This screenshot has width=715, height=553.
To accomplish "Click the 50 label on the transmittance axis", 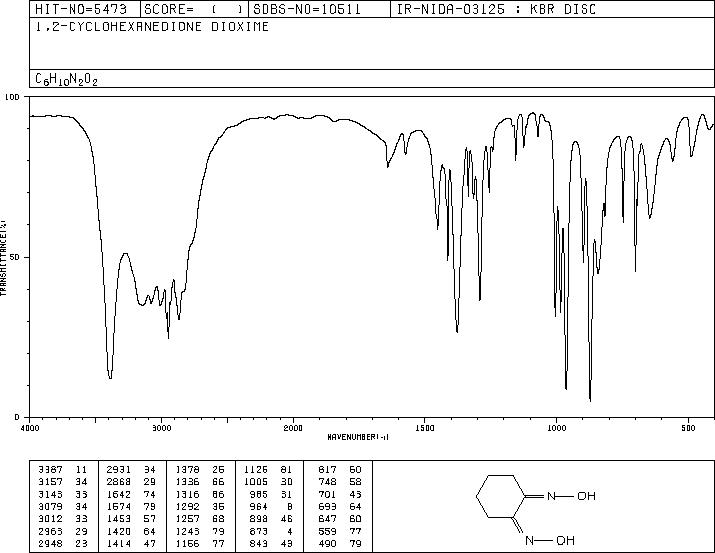I will tap(15, 257).
